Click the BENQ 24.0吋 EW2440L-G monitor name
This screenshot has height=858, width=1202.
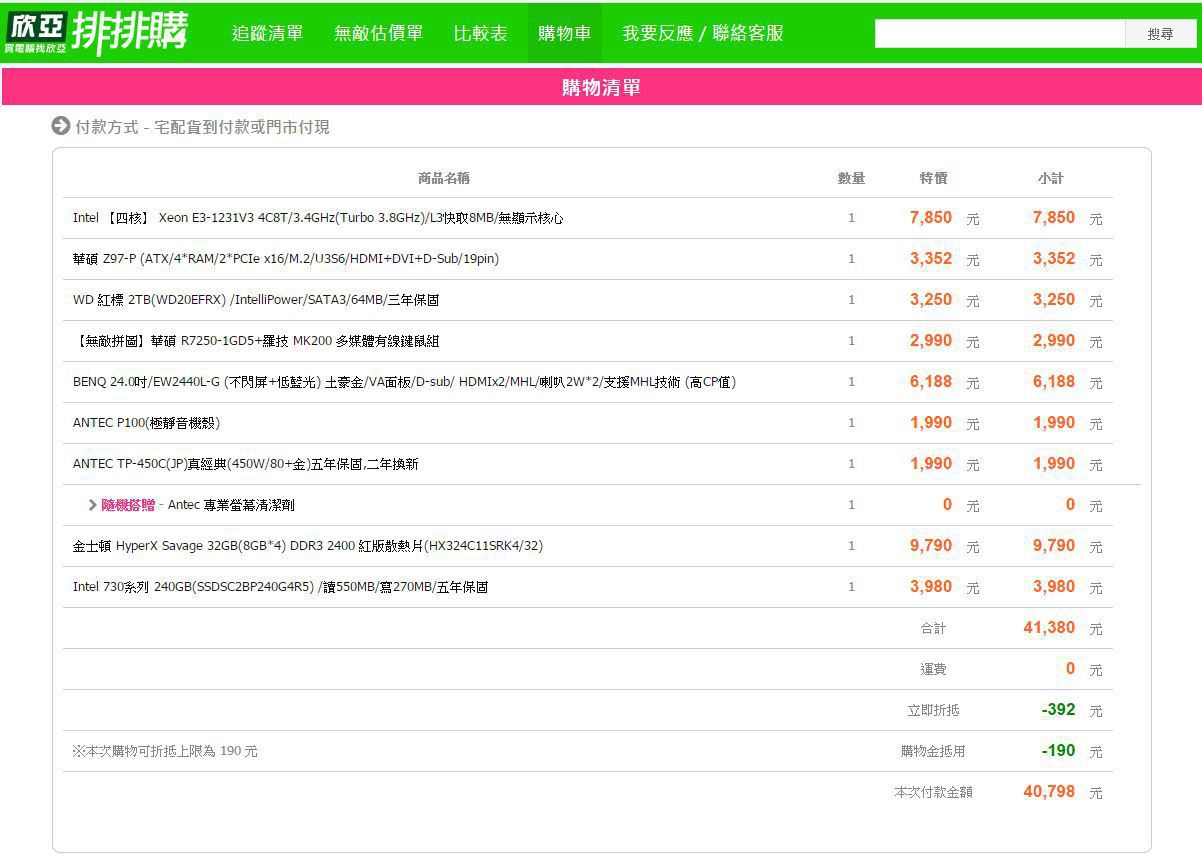click(404, 382)
